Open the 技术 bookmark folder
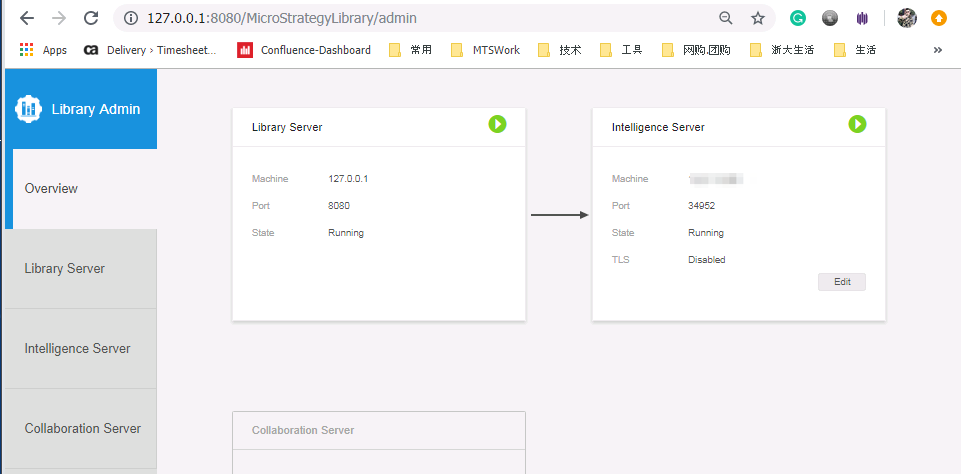The image size is (961, 474). [x=560, y=50]
